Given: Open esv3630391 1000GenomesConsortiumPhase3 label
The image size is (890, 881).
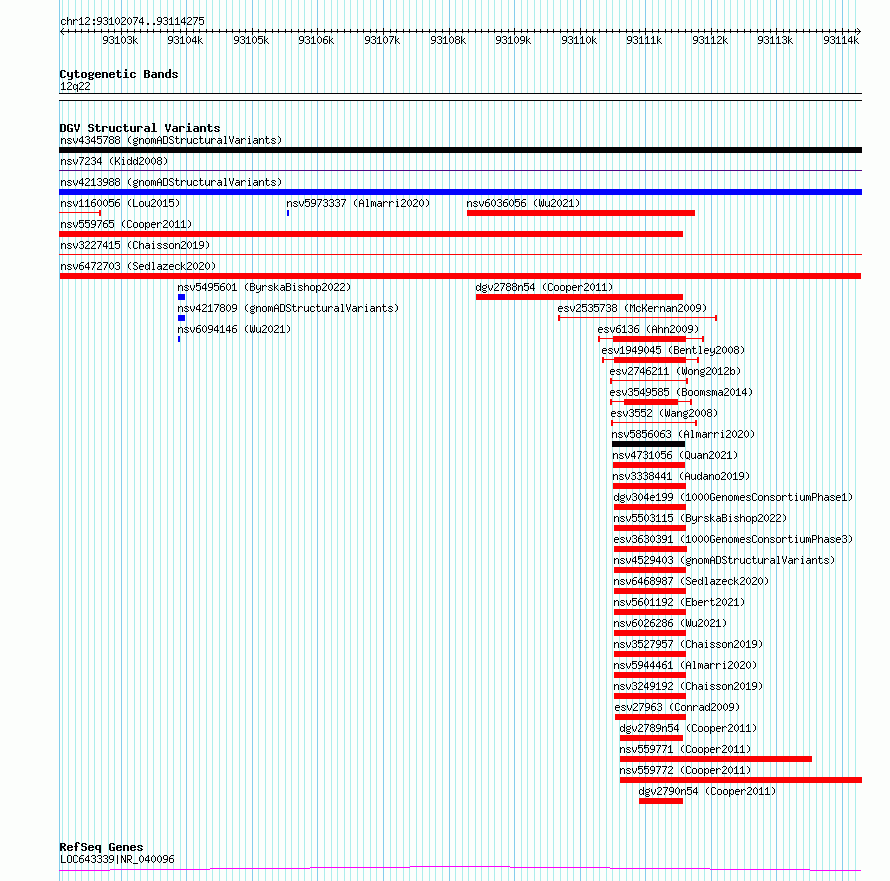Looking at the screenshot, I should point(733,539).
